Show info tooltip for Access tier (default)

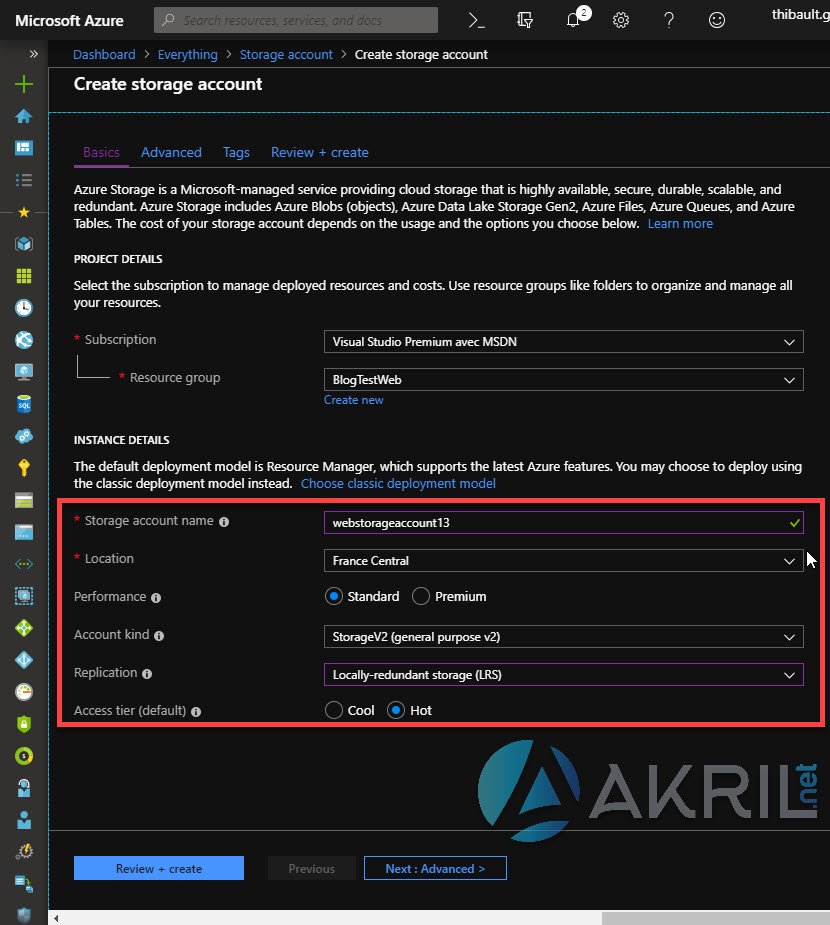(x=196, y=711)
